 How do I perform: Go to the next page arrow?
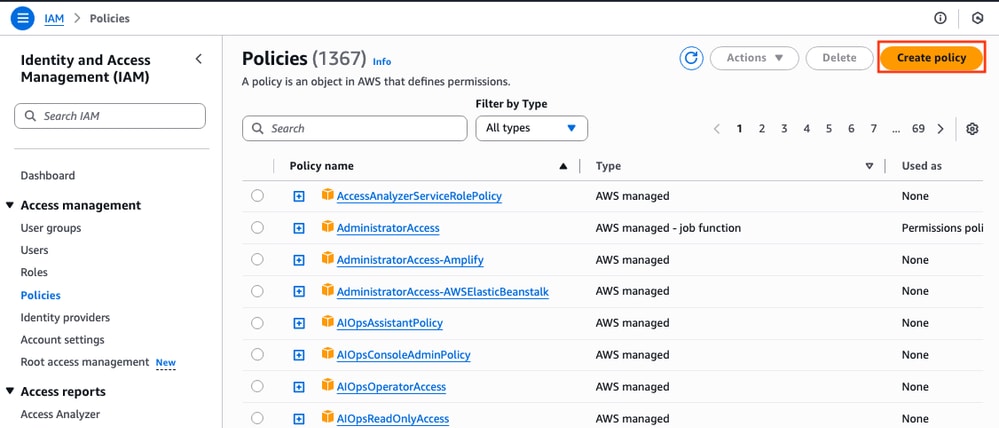point(940,129)
